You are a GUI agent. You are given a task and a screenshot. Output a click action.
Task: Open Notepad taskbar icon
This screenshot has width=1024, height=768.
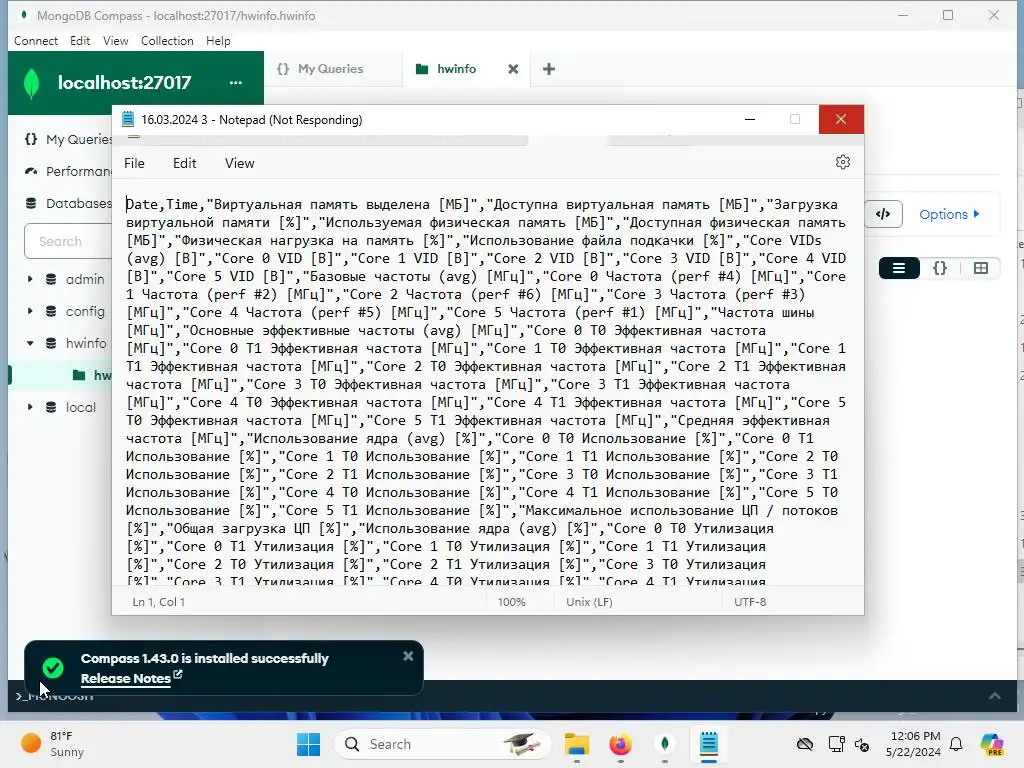pyautogui.click(x=709, y=744)
